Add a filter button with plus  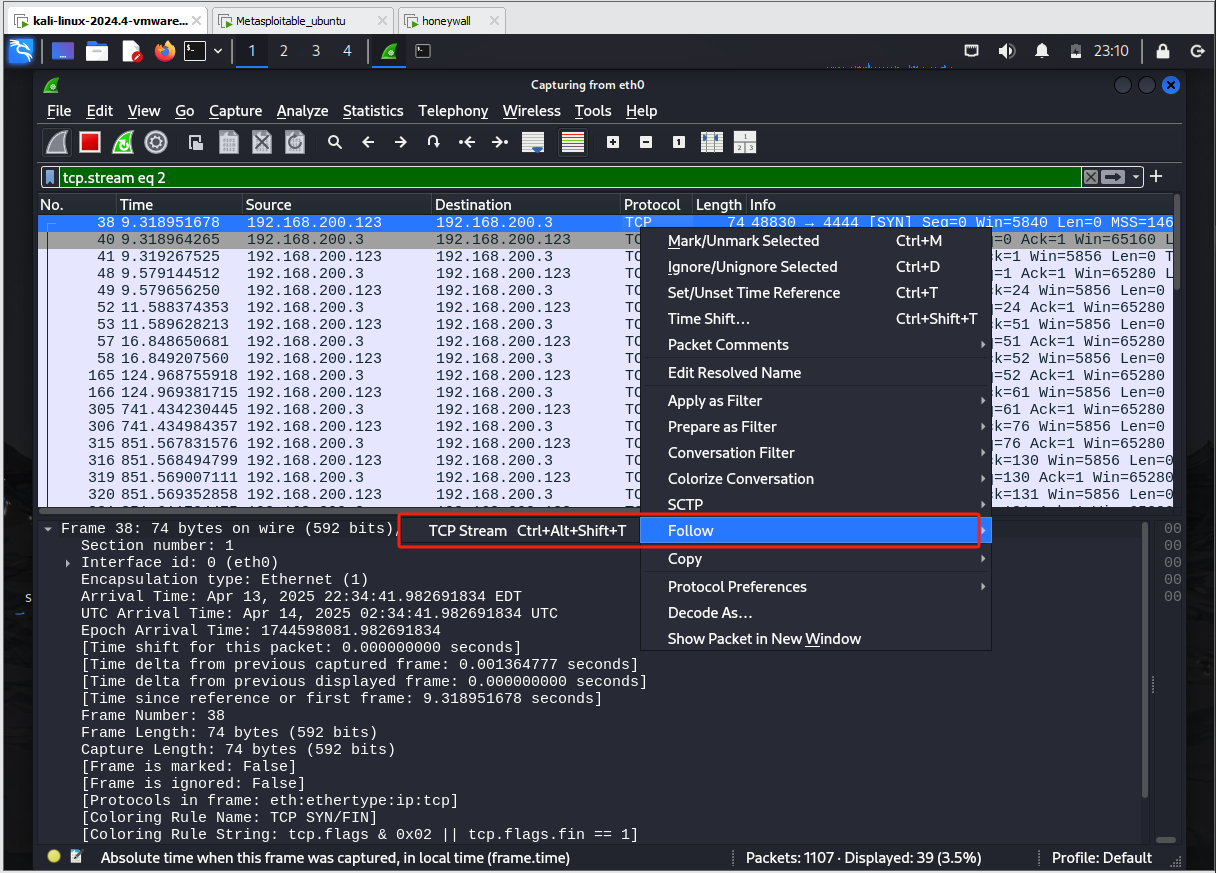pyautogui.click(x=1156, y=176)
